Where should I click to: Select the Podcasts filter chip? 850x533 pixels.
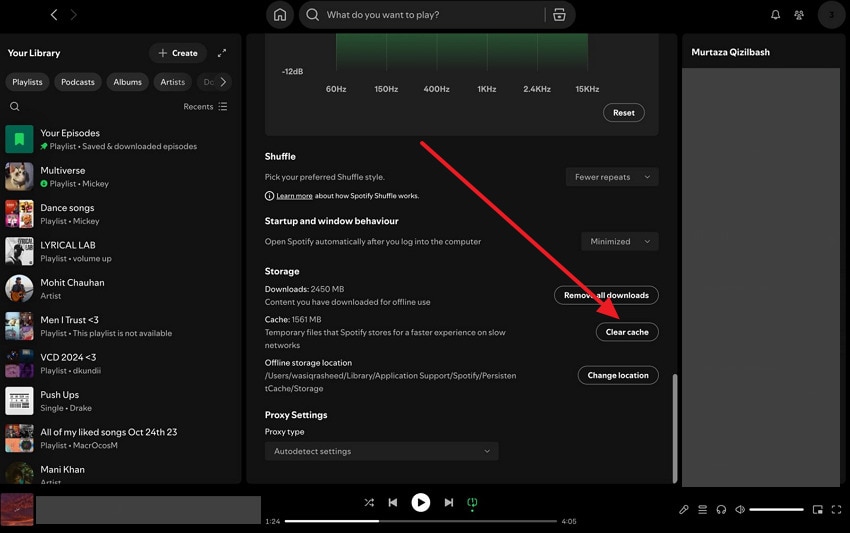78,82
